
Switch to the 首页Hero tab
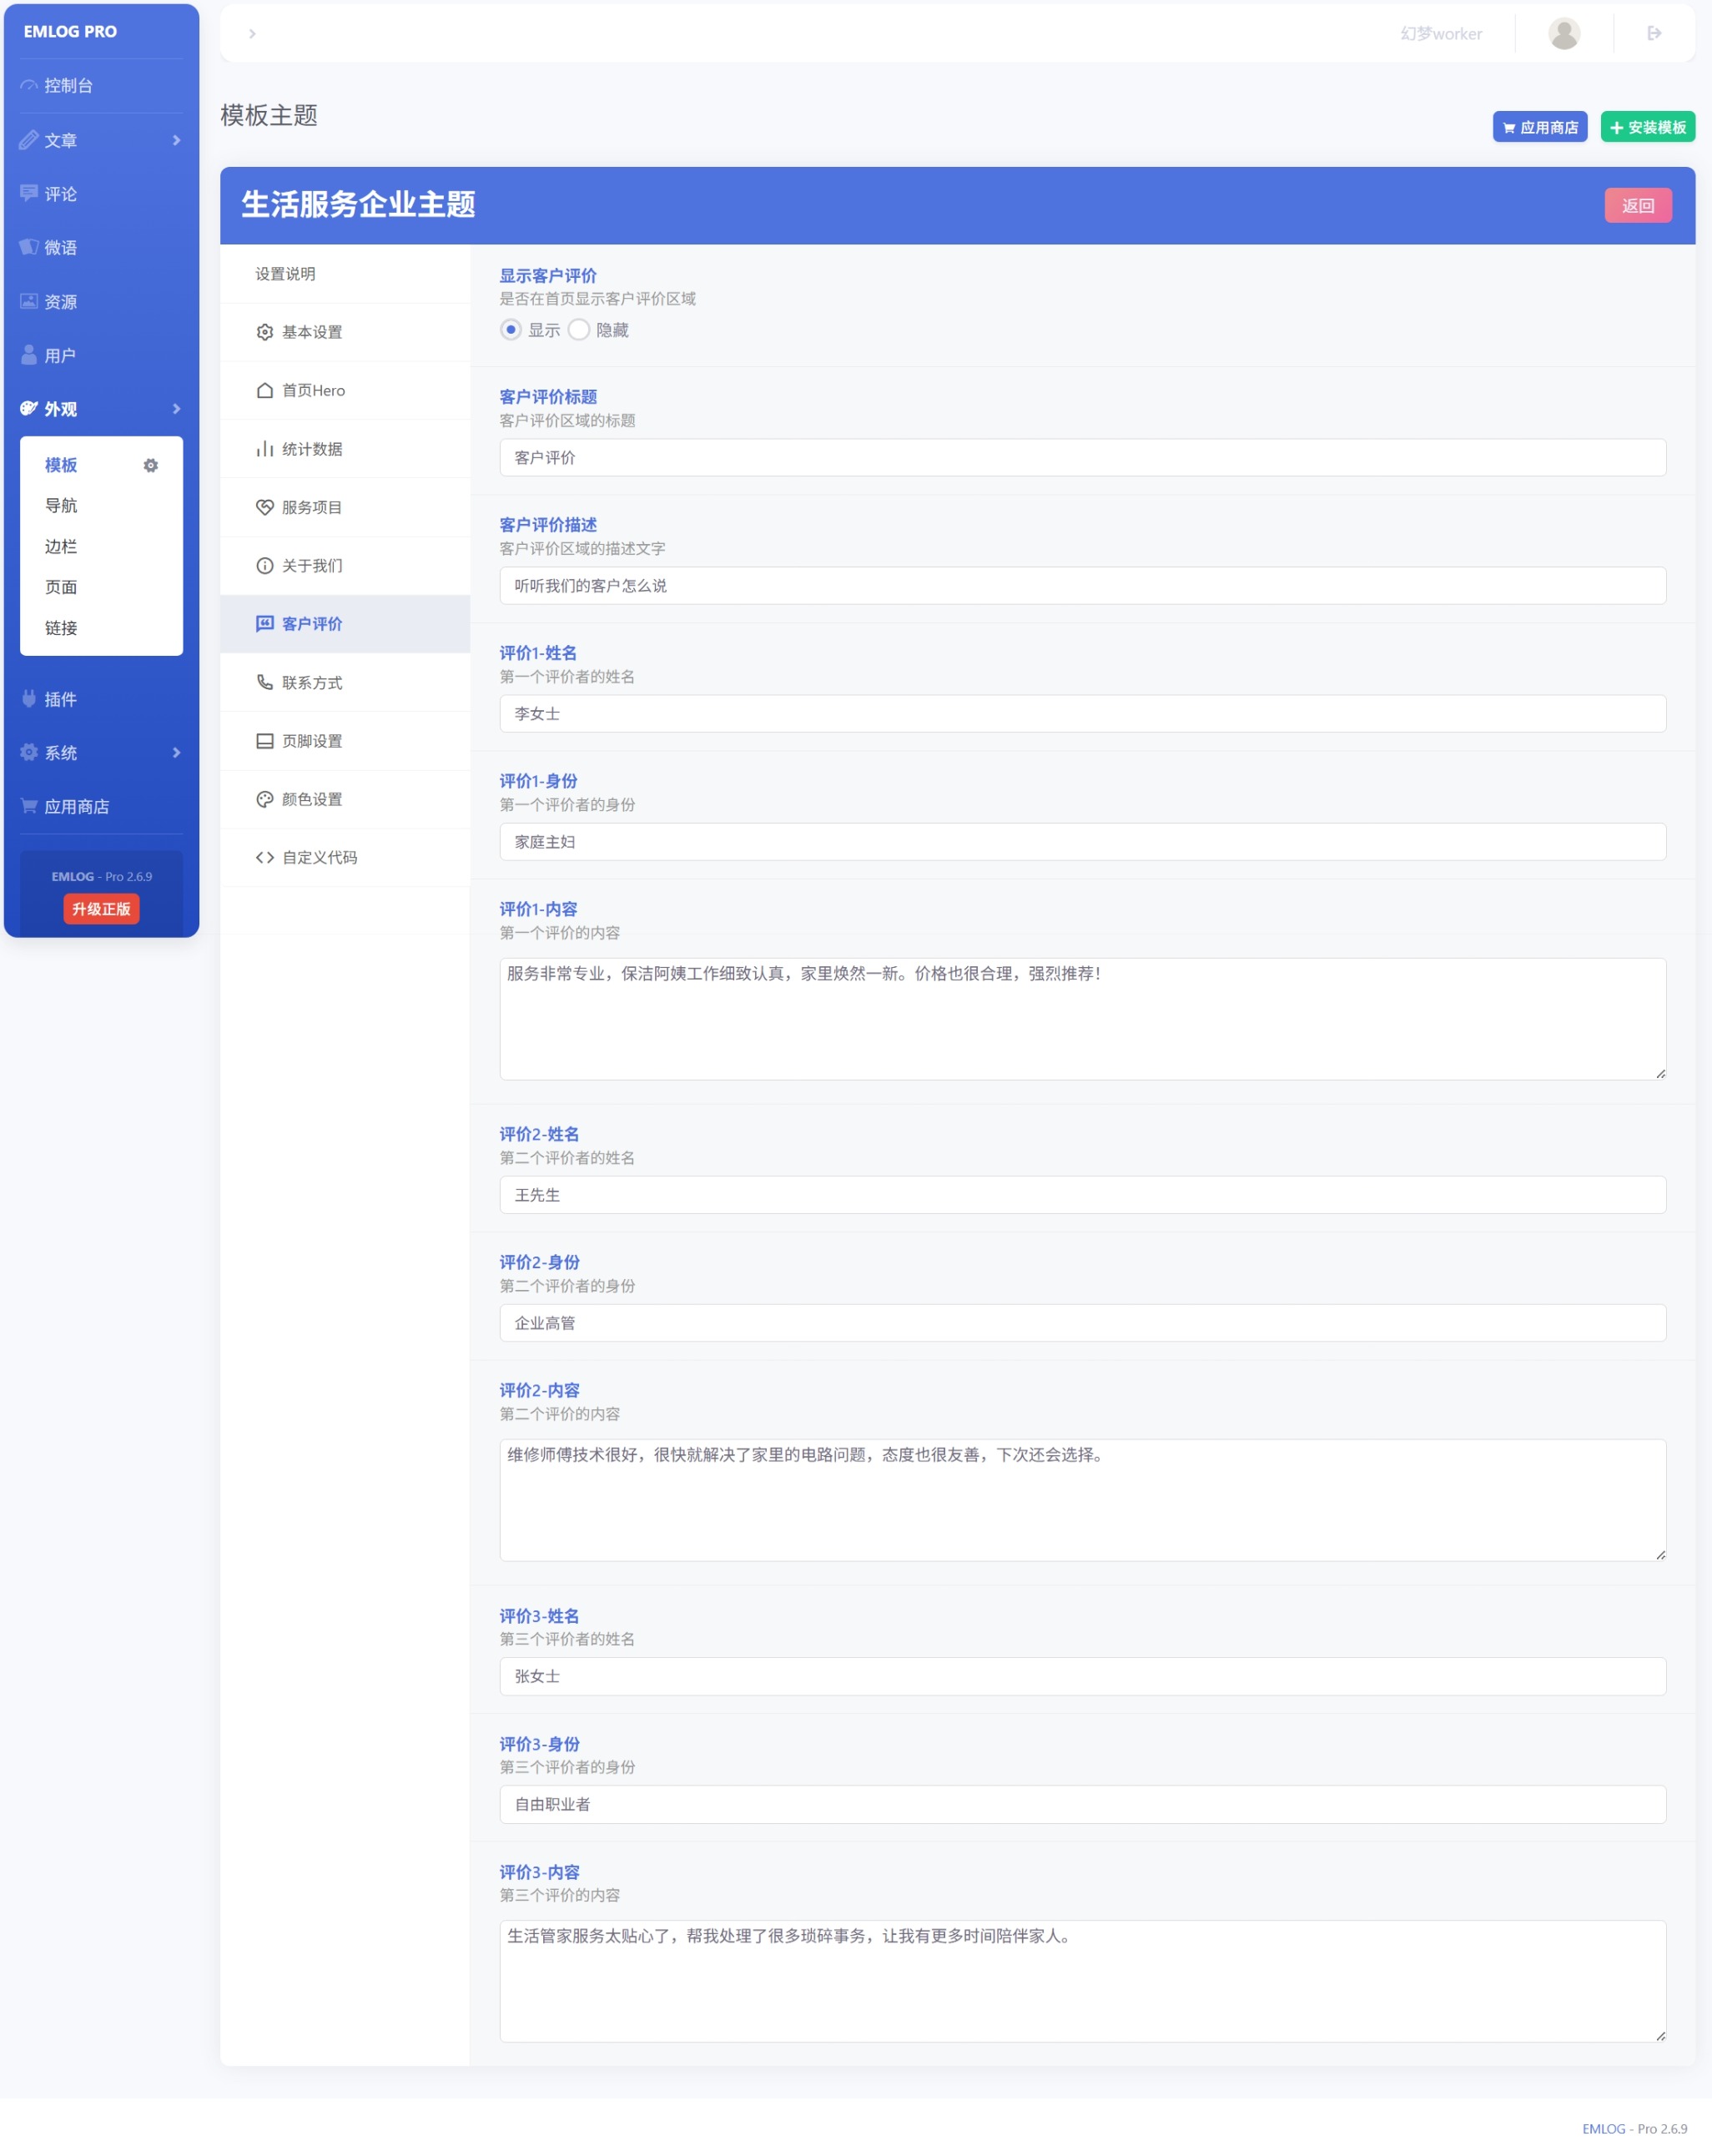312,390
